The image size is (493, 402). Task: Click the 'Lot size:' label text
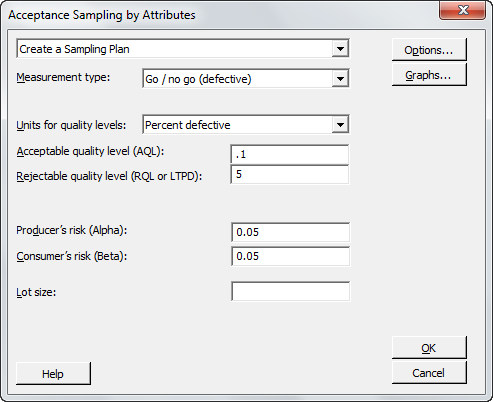point(36,292)
